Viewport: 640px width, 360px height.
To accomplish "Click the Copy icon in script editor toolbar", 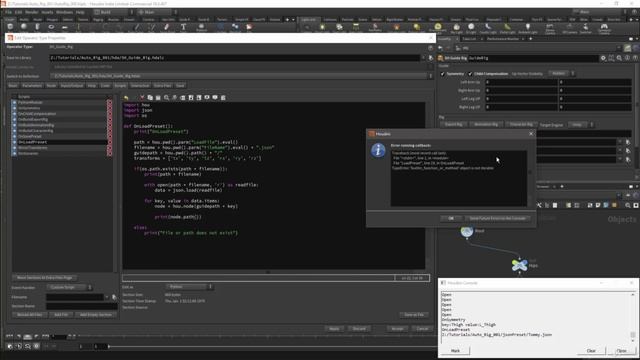I will (x=150, y=98).
